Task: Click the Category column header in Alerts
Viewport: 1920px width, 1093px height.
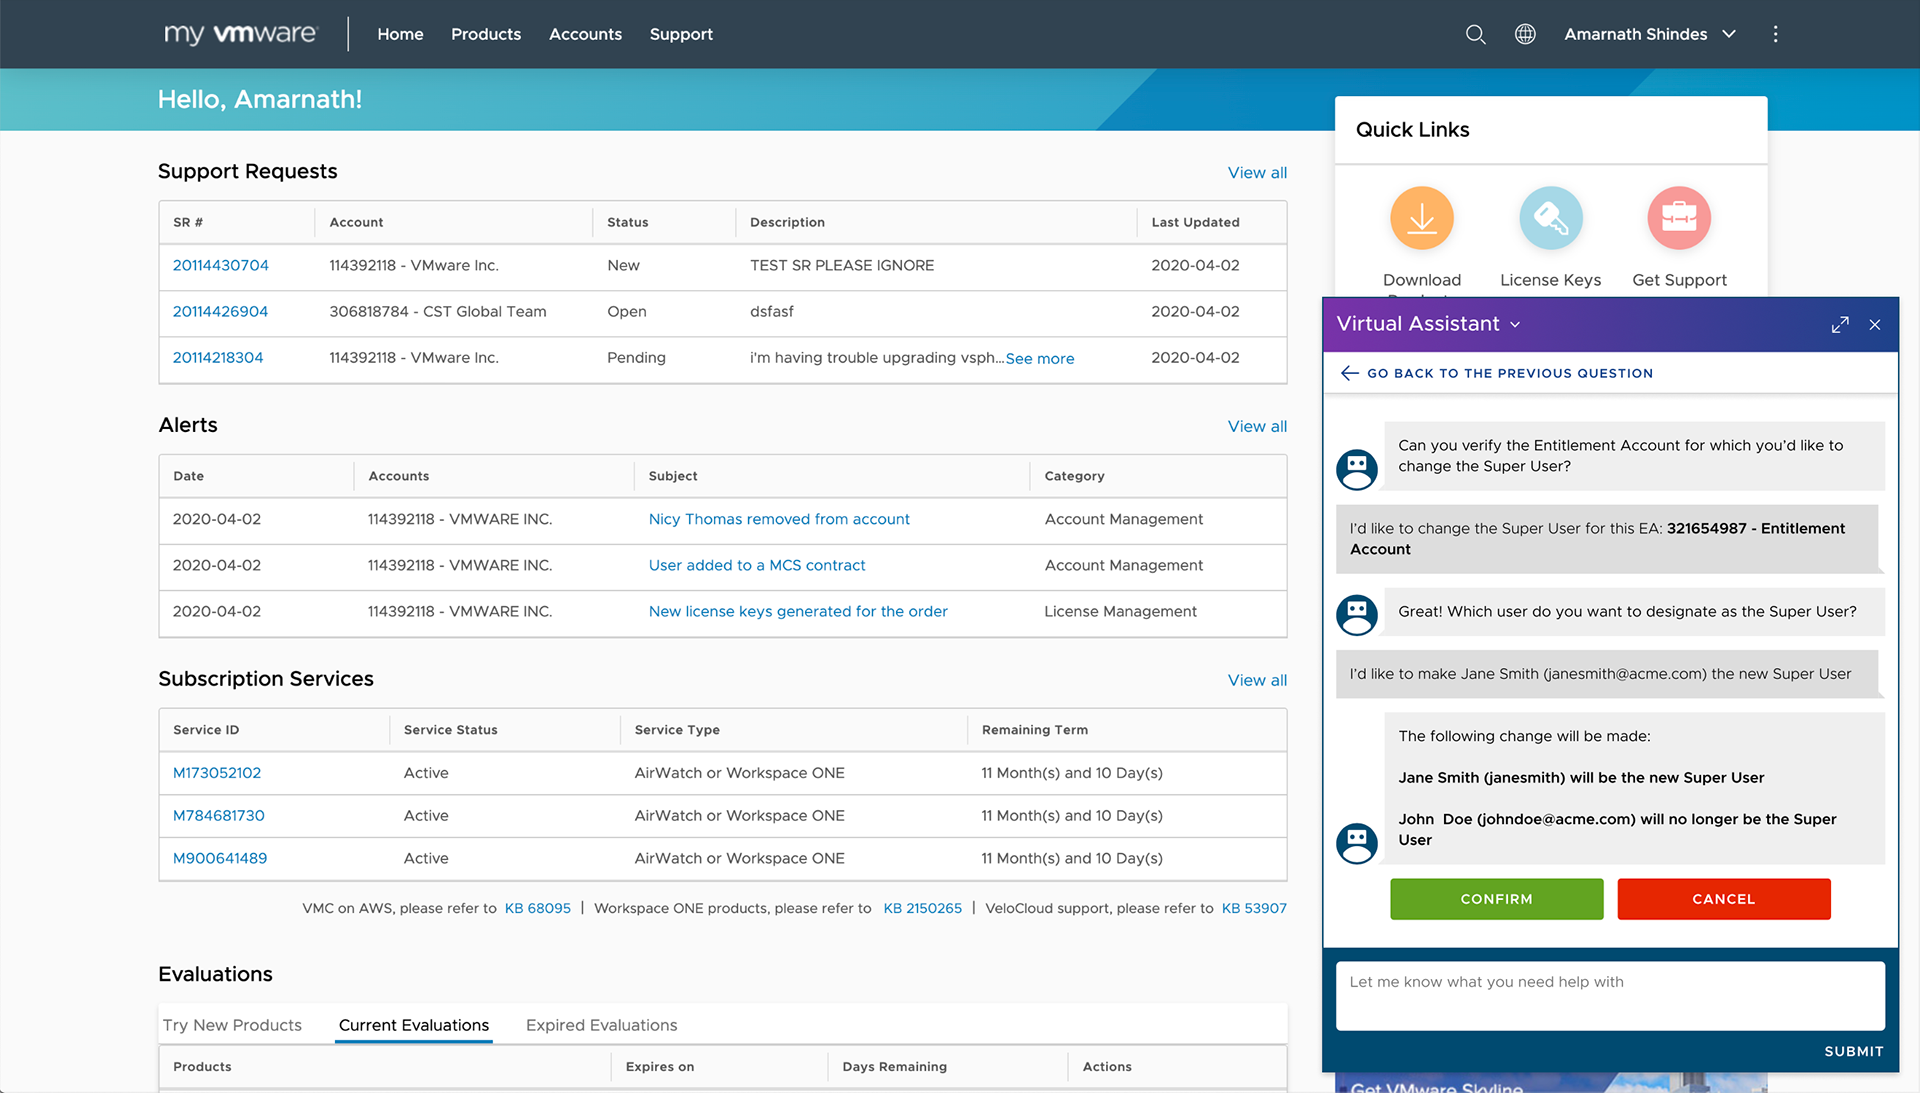Action: (x=1074, y=476)
